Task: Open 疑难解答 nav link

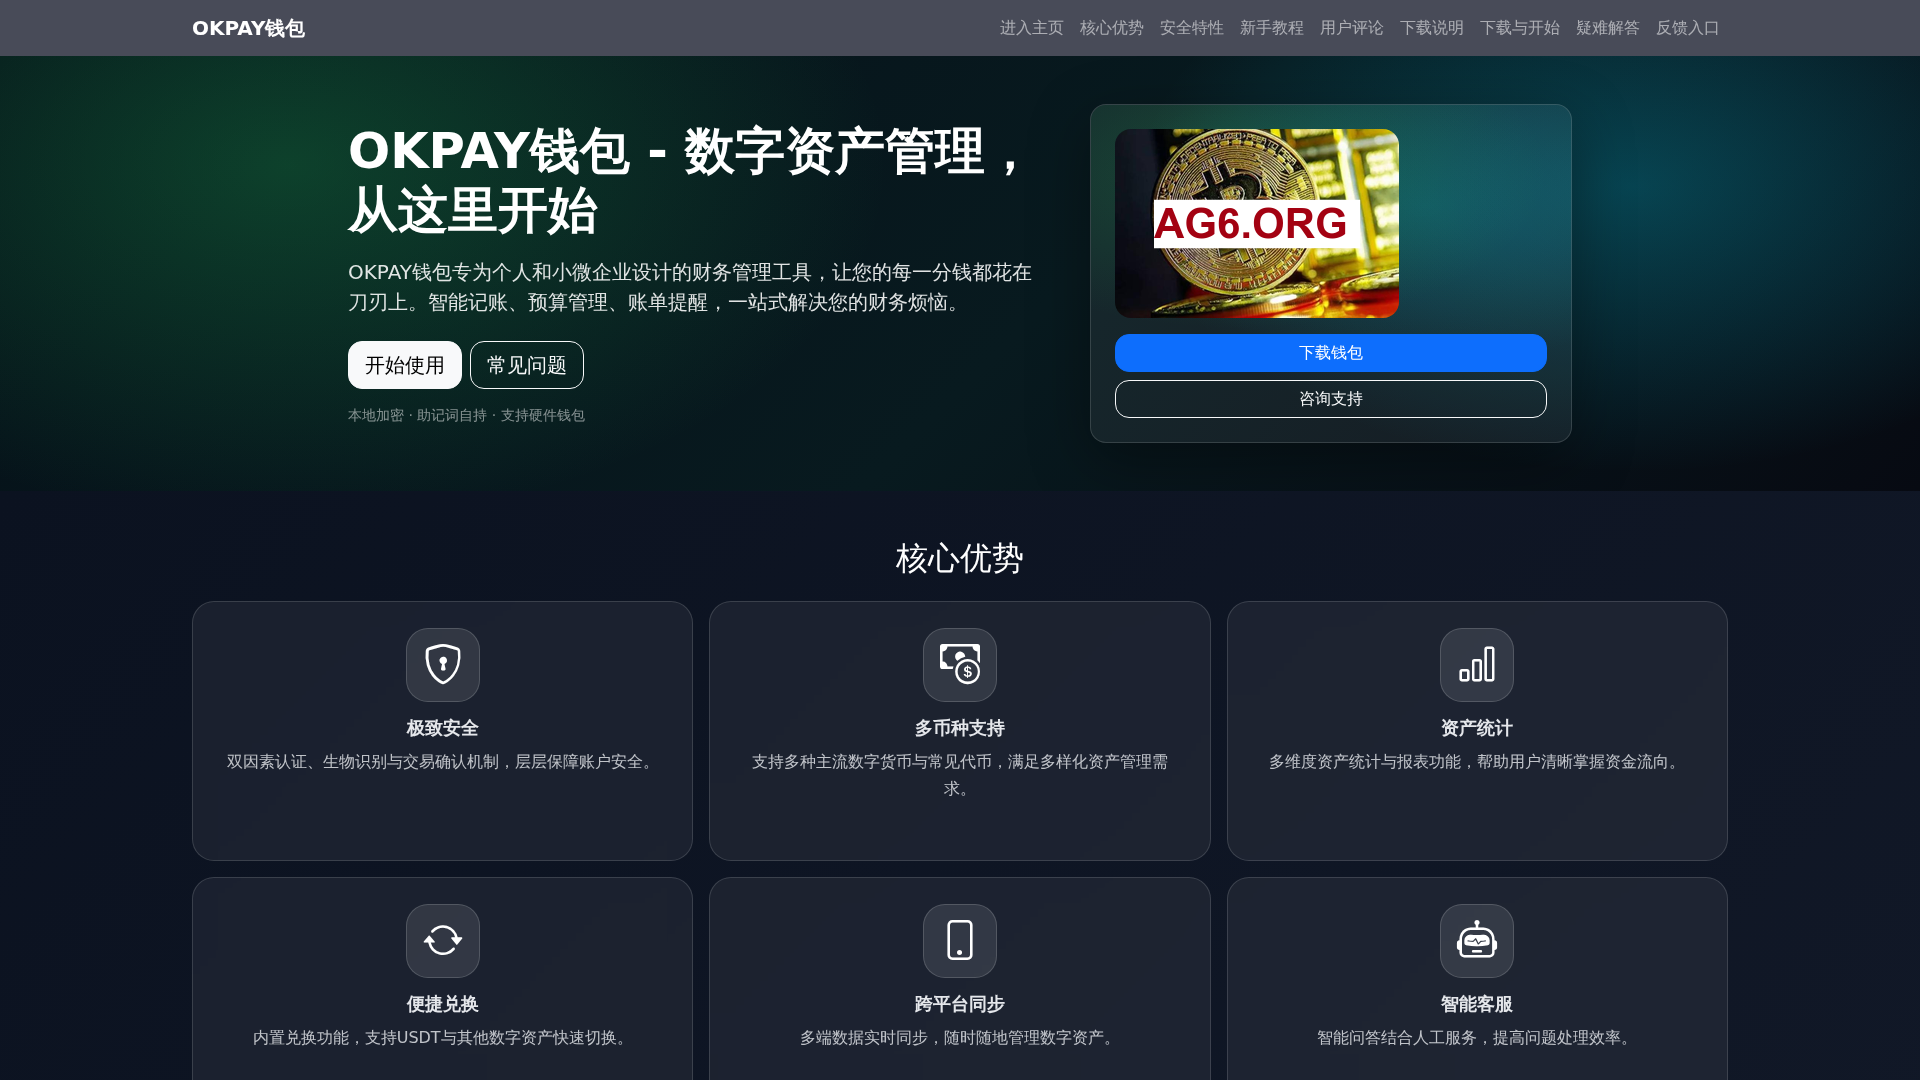Action: tap(1608, 28)
